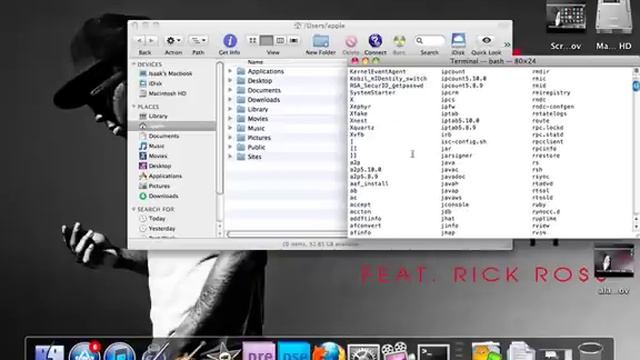Click the Movies folder icon in list
Viewport: 640px width, 360px height.
pyautogui.click(x=241, y=118)
